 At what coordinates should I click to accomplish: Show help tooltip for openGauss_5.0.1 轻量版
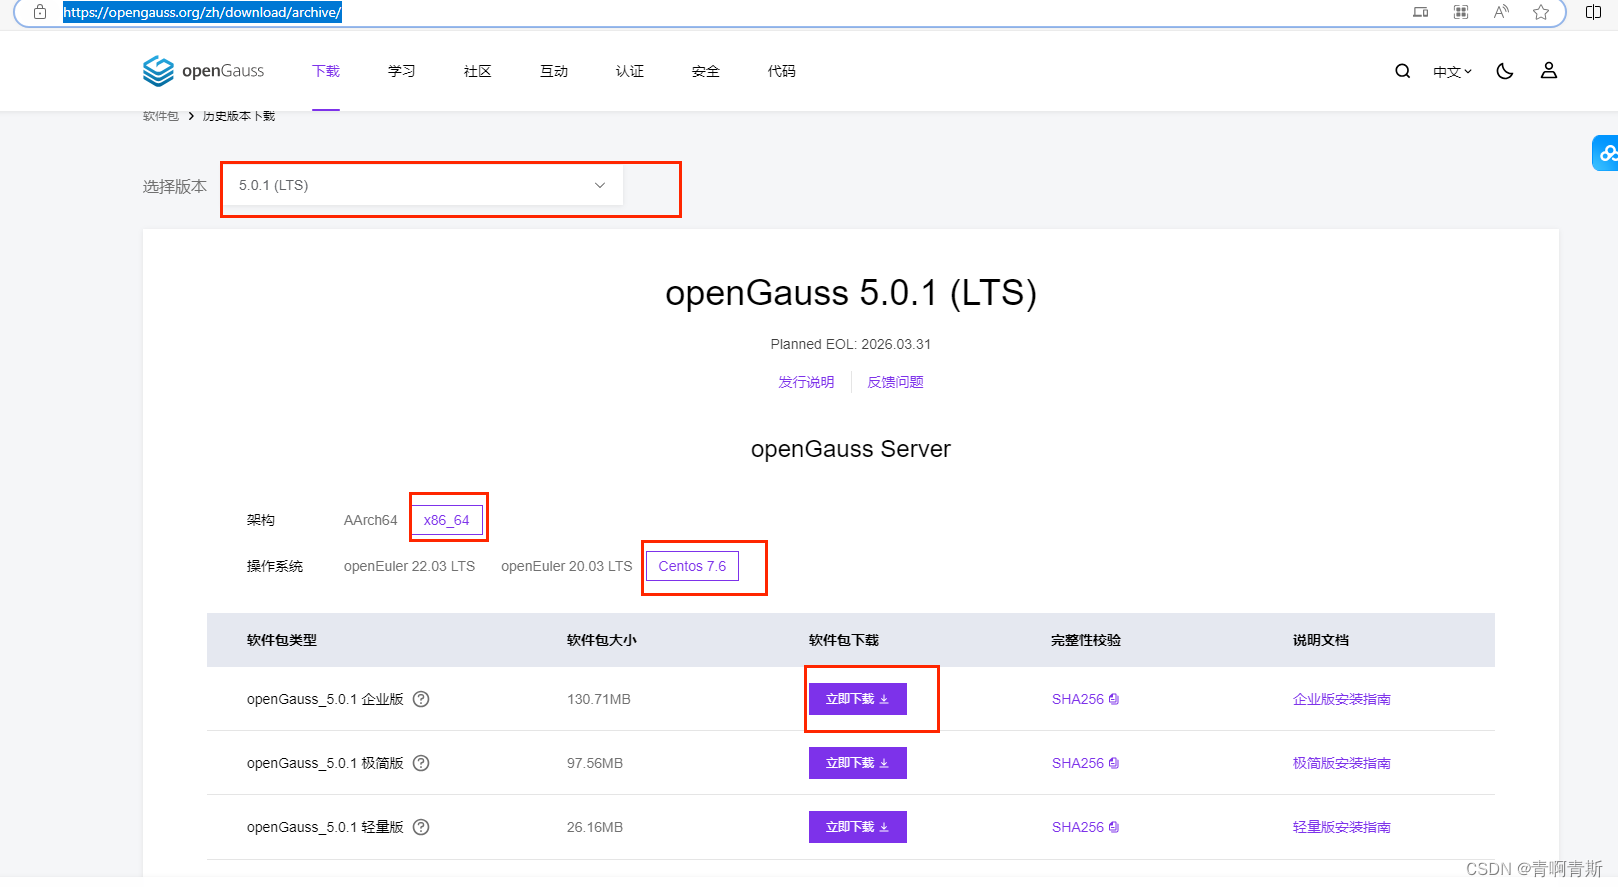tap(421, 827)
